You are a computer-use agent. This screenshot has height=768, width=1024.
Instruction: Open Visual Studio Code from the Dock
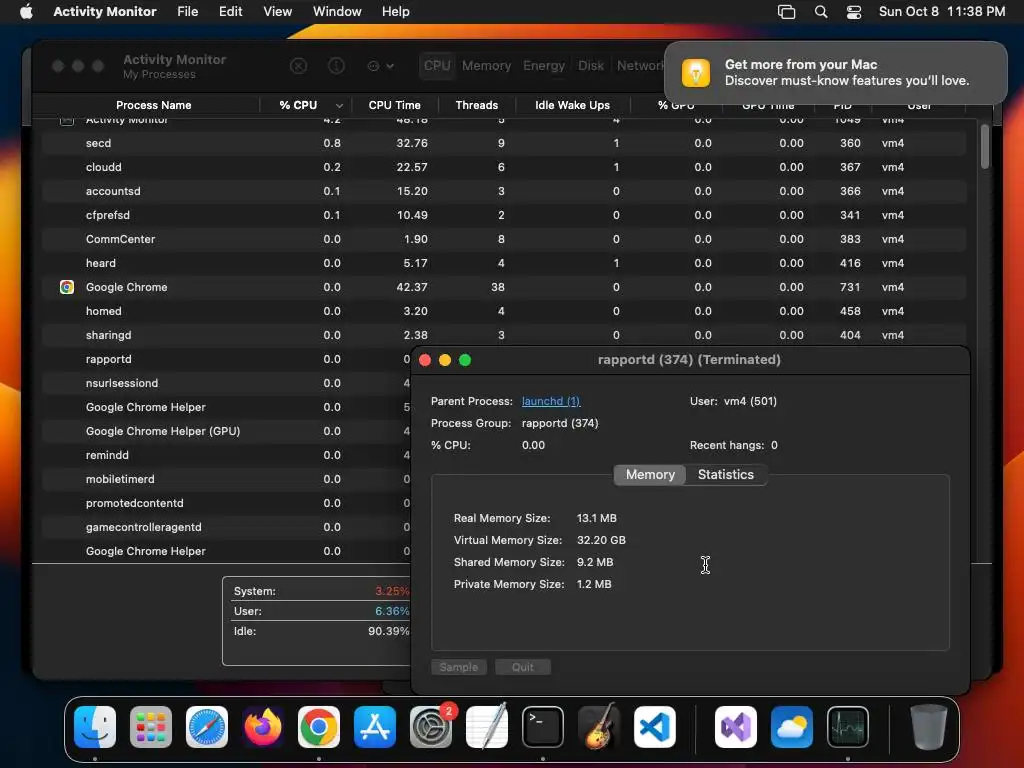pos(654,727)
